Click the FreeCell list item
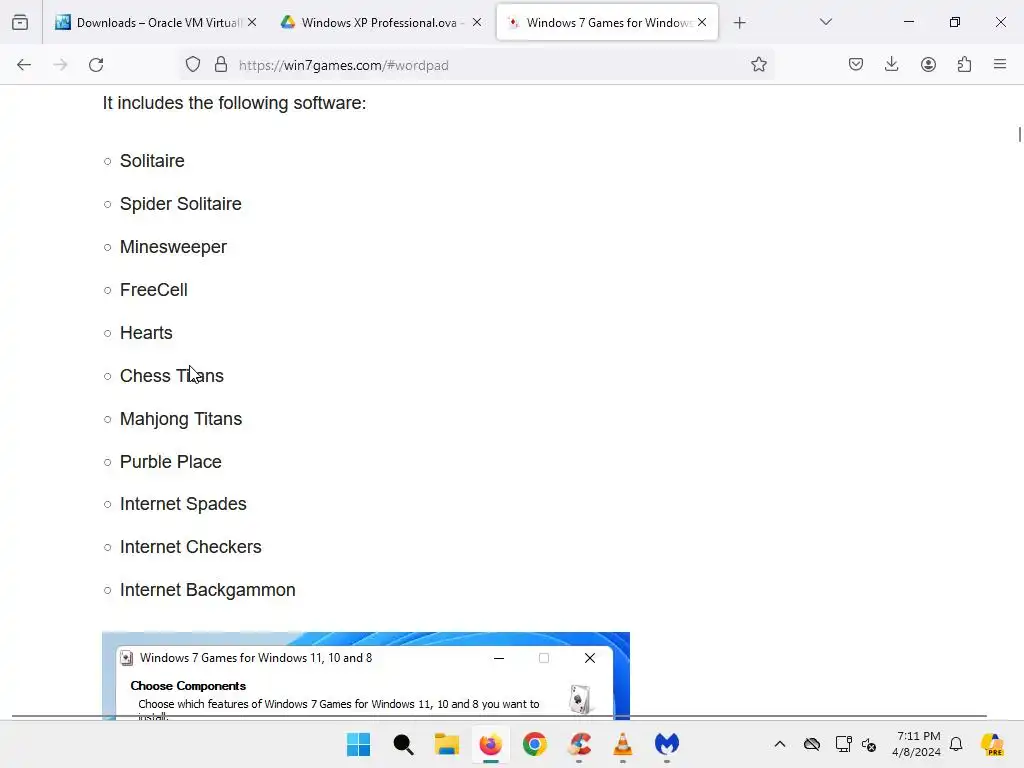This screenshot has width=1024, height=768. pos(153,290)
